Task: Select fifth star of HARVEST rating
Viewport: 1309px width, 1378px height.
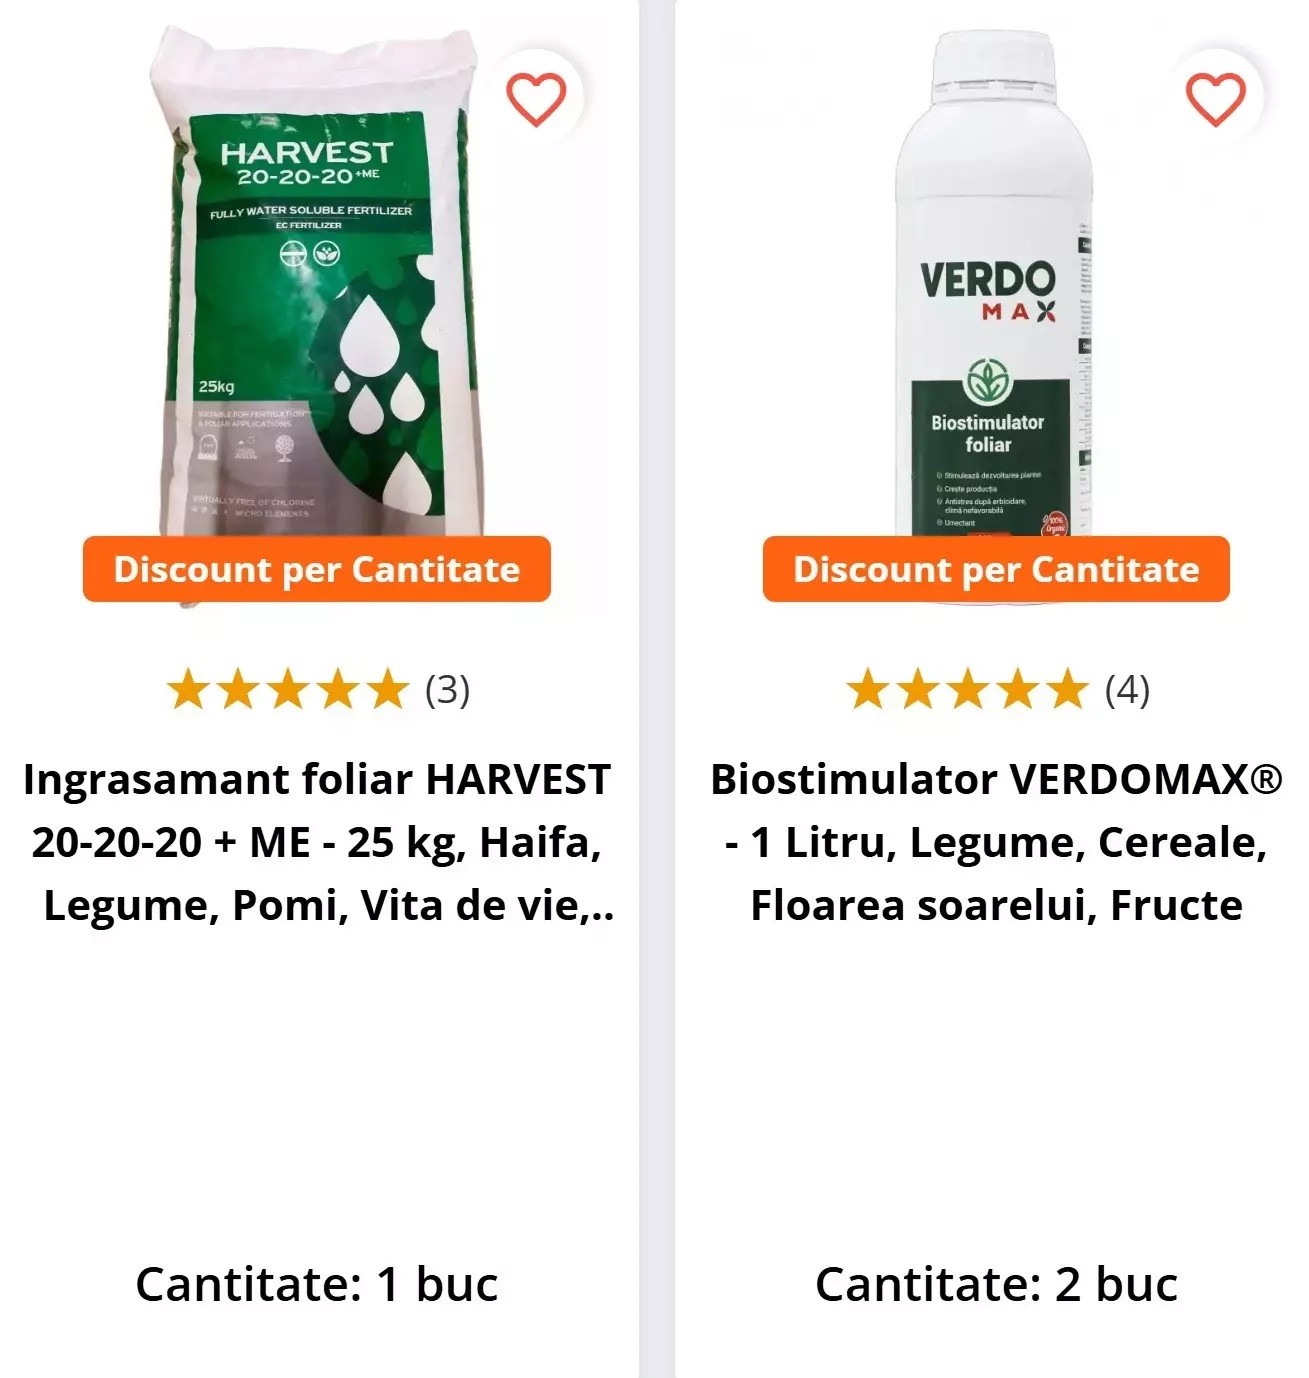Action: click(388, 690)
